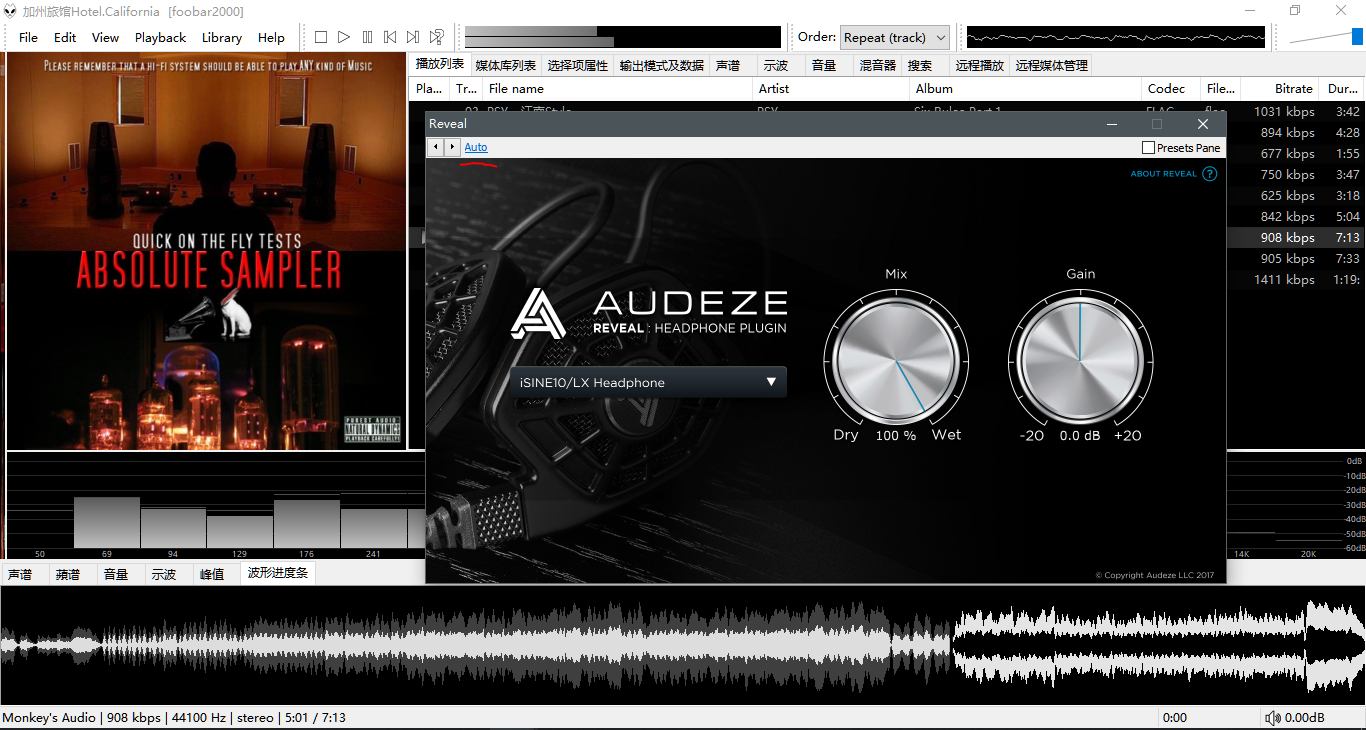The width and height of the screenshot is (1366, 730).
Task: Start playback with the Play icon
Action: click(344, 37)
